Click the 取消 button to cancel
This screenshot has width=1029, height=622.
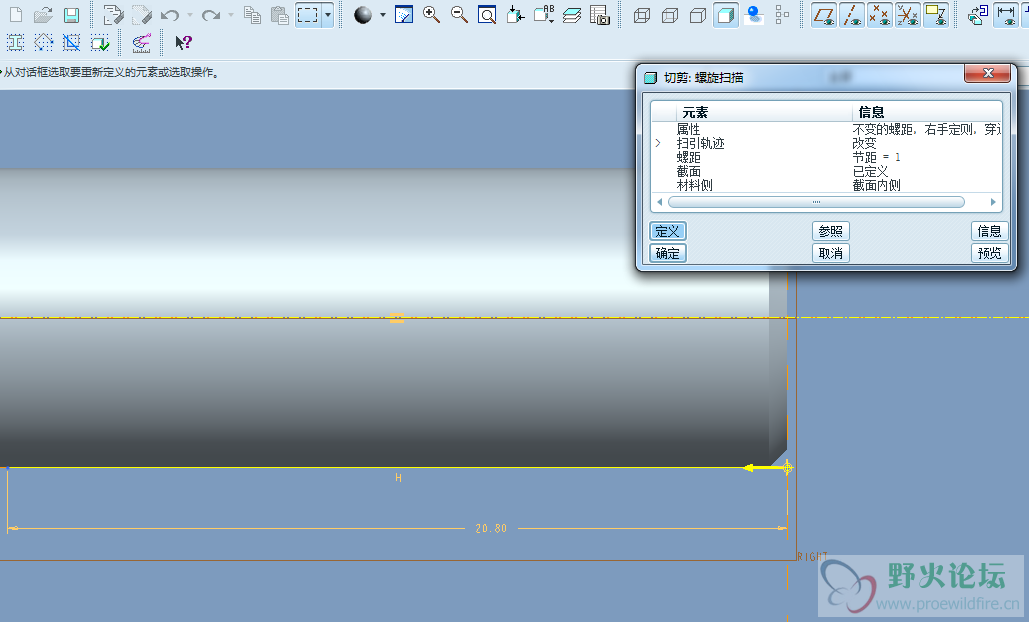click(831, 253)
